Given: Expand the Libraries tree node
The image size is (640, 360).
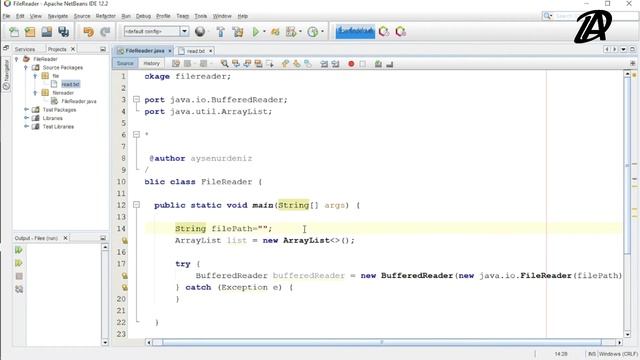Looking at the screenshot, I should tap(26, 118).
